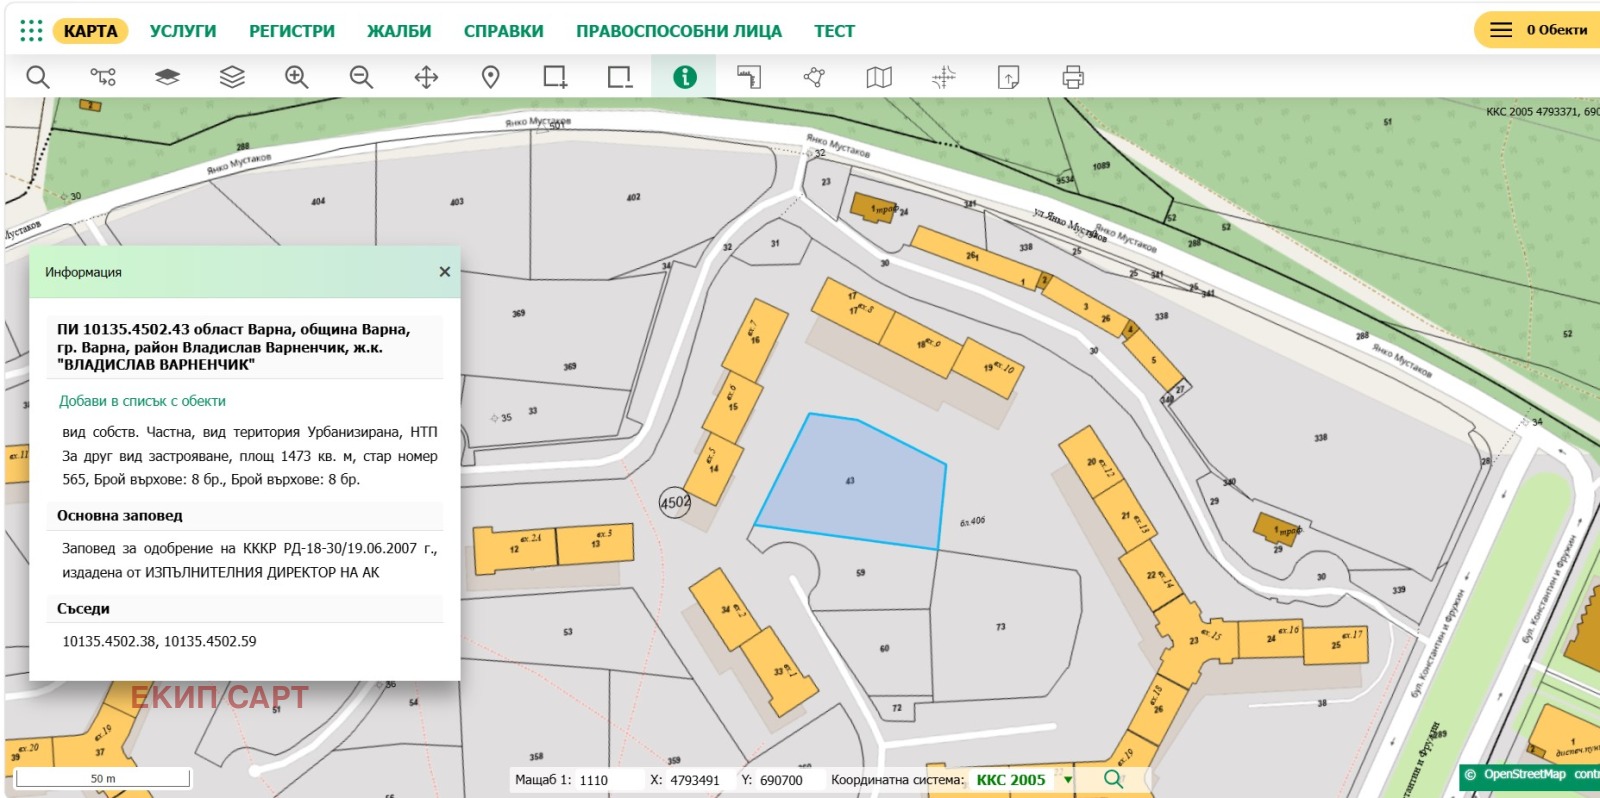Select the remove-from-selection rectangle tool

620,77
